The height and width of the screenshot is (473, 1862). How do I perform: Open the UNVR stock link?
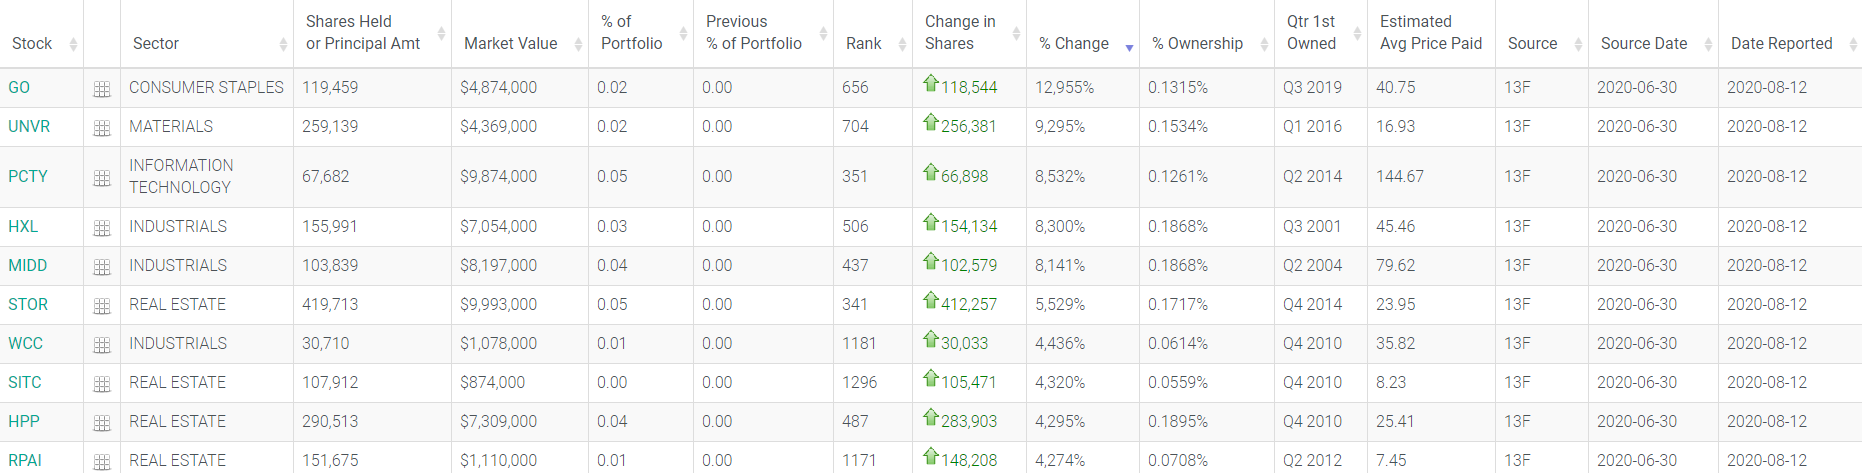pyautogui.click(x=29, y=127)
